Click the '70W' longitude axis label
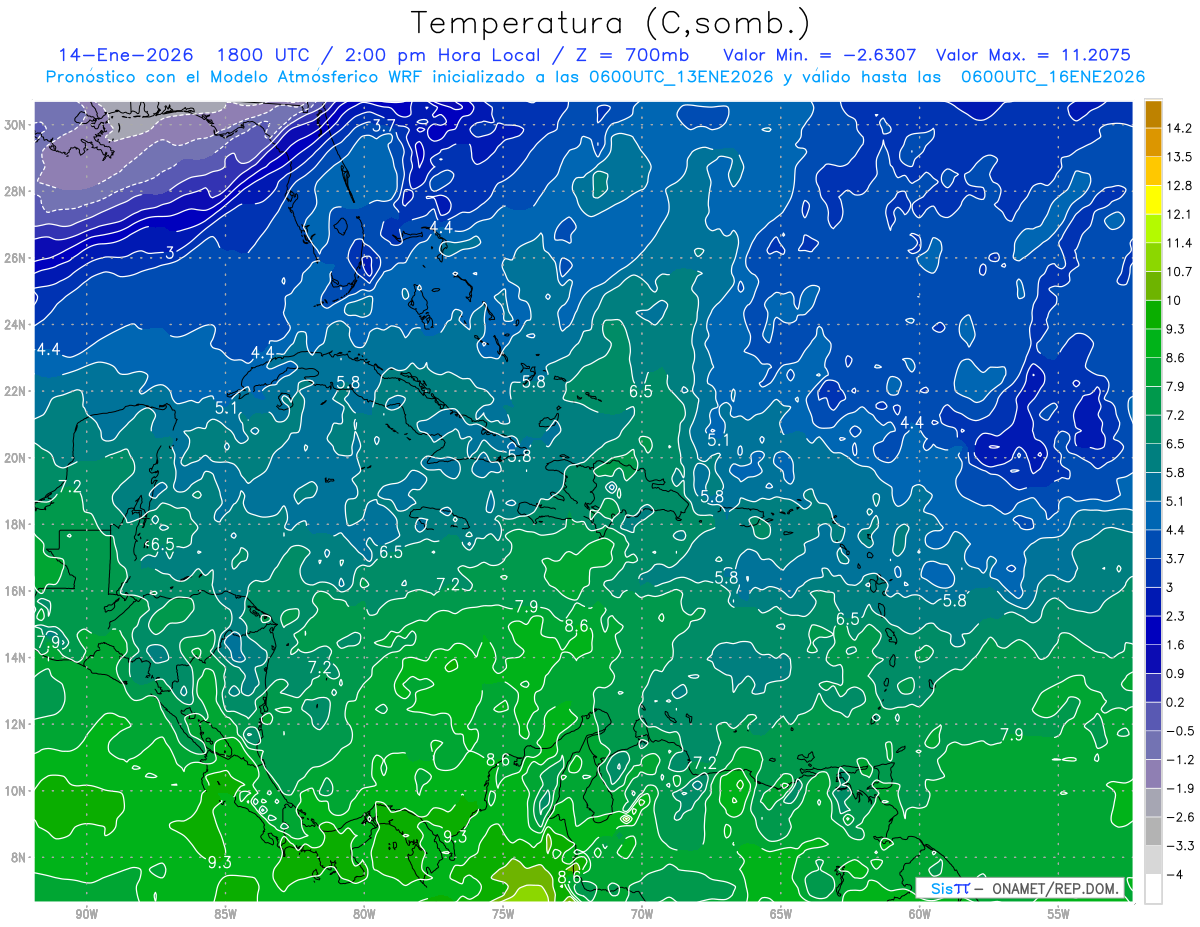 [x=642, y=914]
